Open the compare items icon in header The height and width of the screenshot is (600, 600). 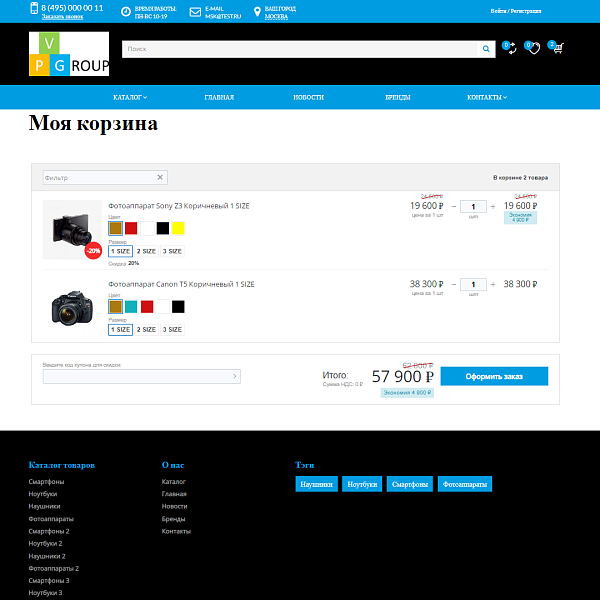click(510, 48)
